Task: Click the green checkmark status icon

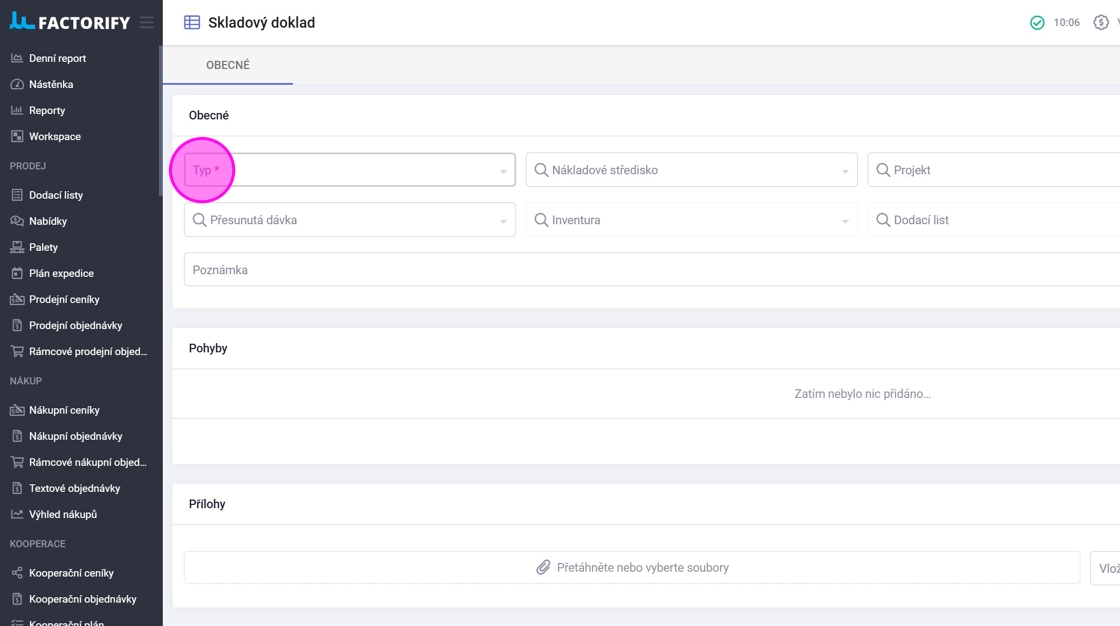Action: [x=1037, y=22]
